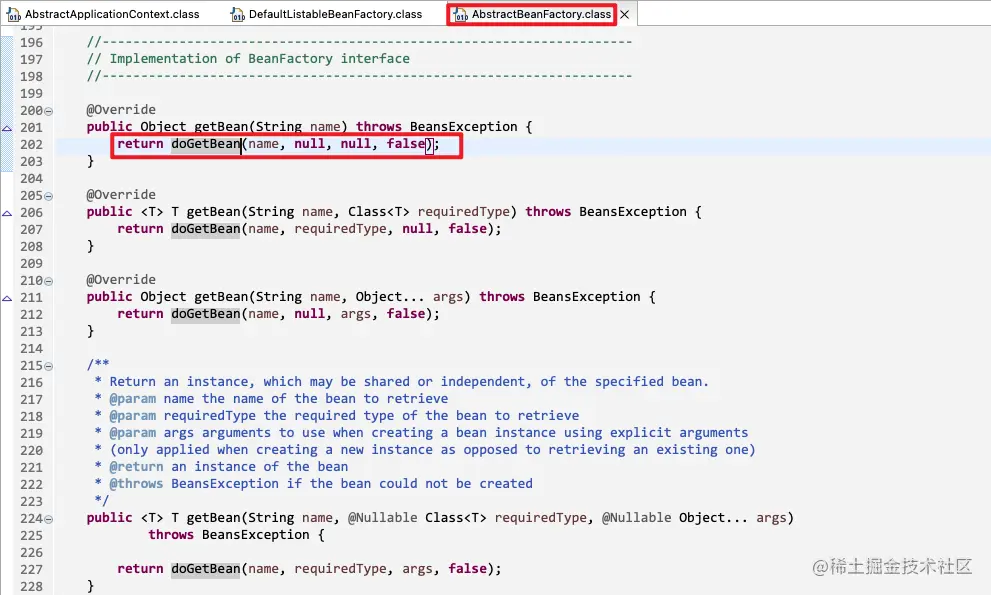Click line number 196 in gutter
Image resolution: width=991 pixels, height=595 pixels.
(32, 43)
